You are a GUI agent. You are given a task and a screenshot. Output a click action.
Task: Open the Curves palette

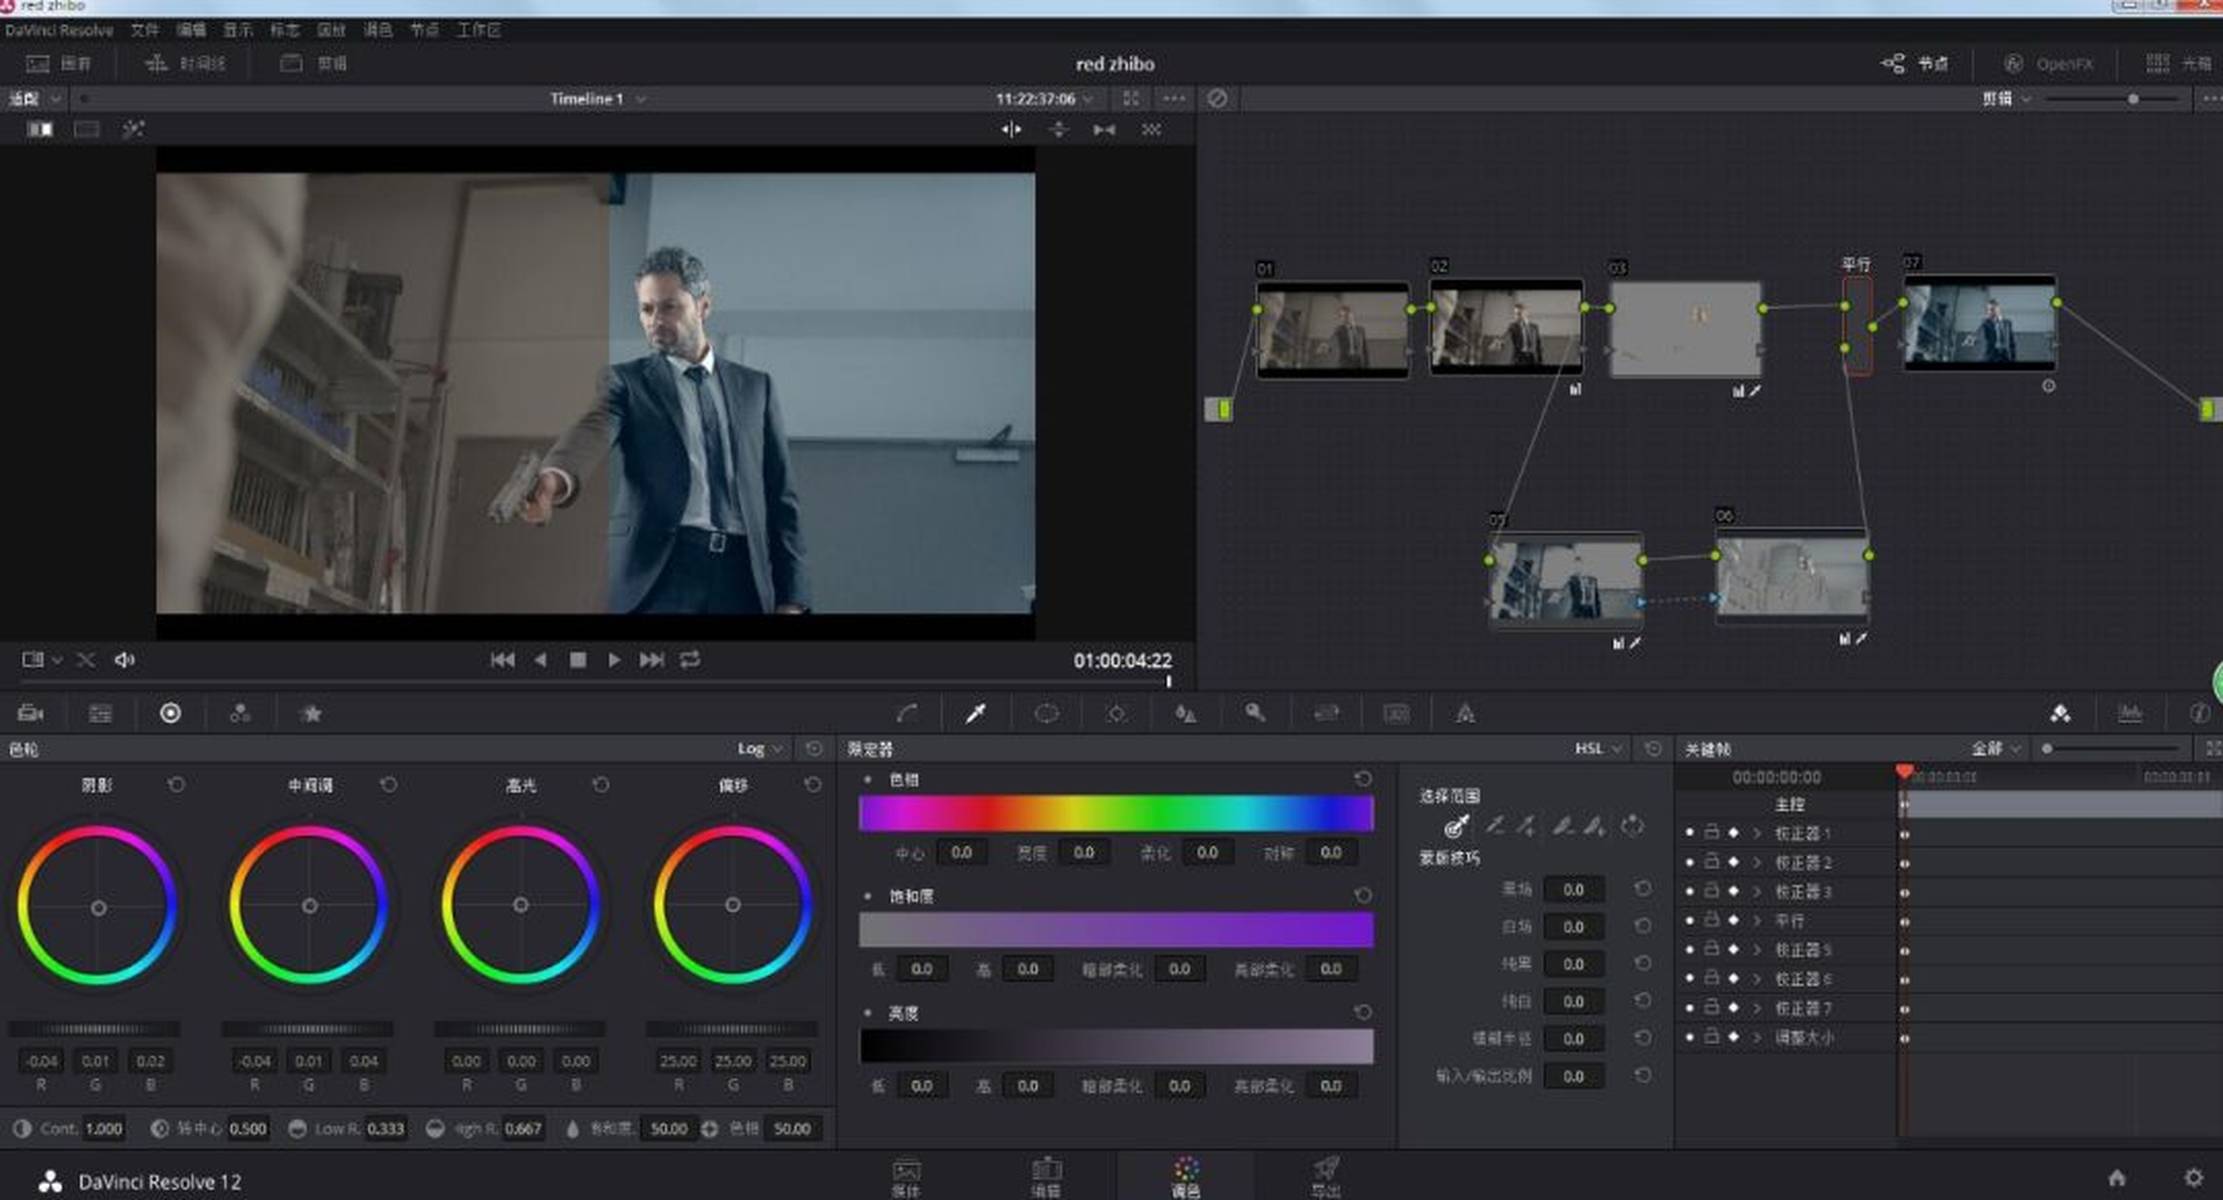907,713
